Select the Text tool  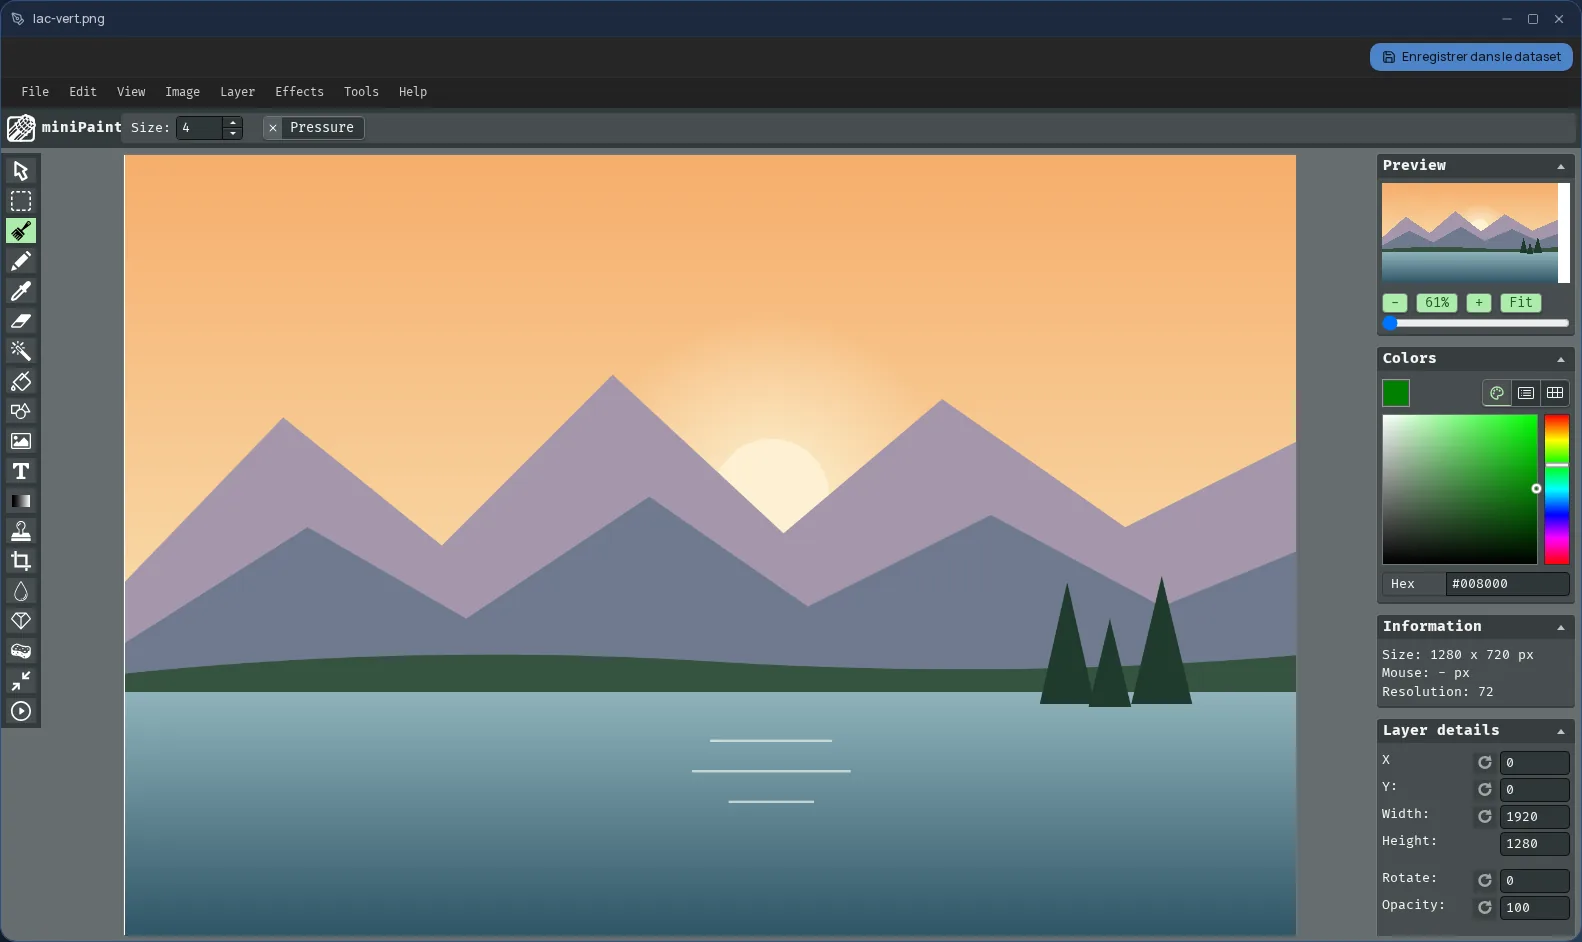click(x=21, y=471)
